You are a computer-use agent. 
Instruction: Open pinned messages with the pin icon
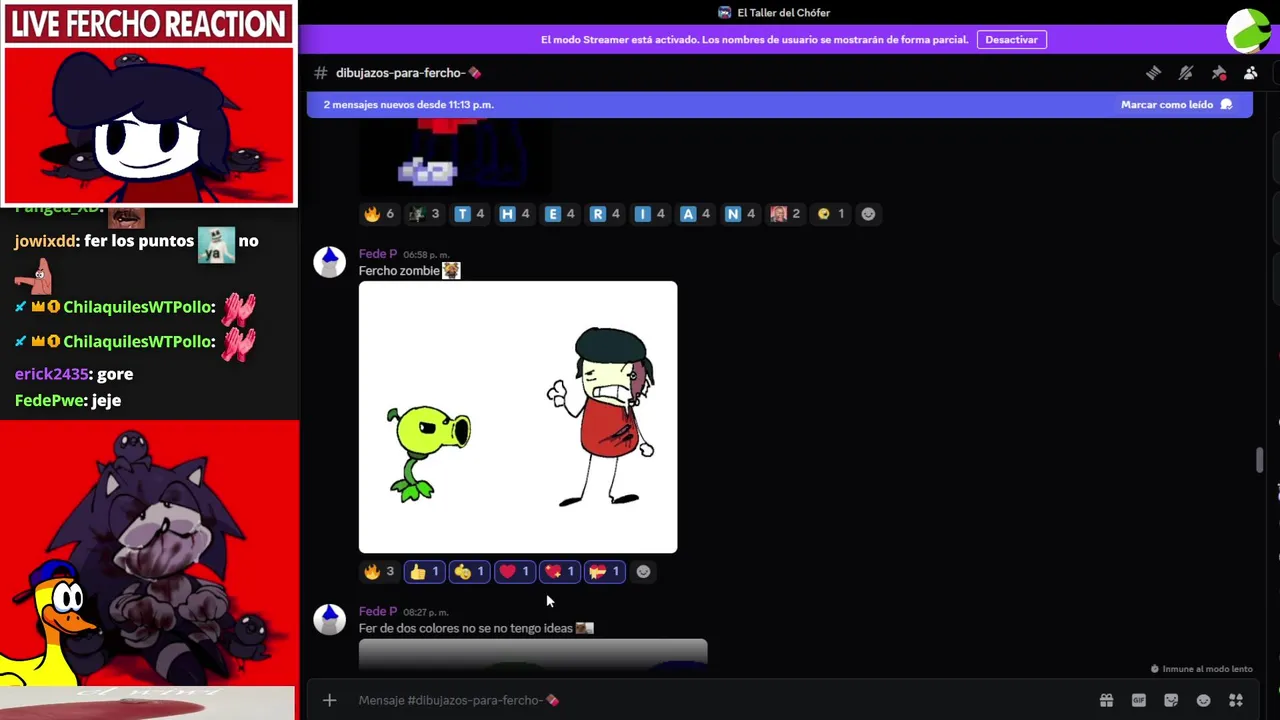click(1218, 73)
